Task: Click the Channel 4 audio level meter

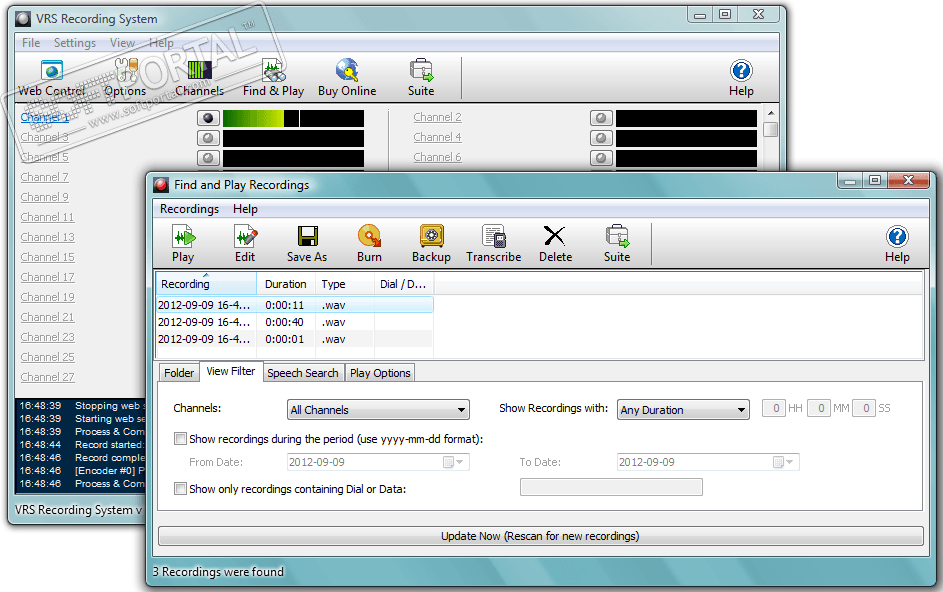Action: tap(686, 138)
